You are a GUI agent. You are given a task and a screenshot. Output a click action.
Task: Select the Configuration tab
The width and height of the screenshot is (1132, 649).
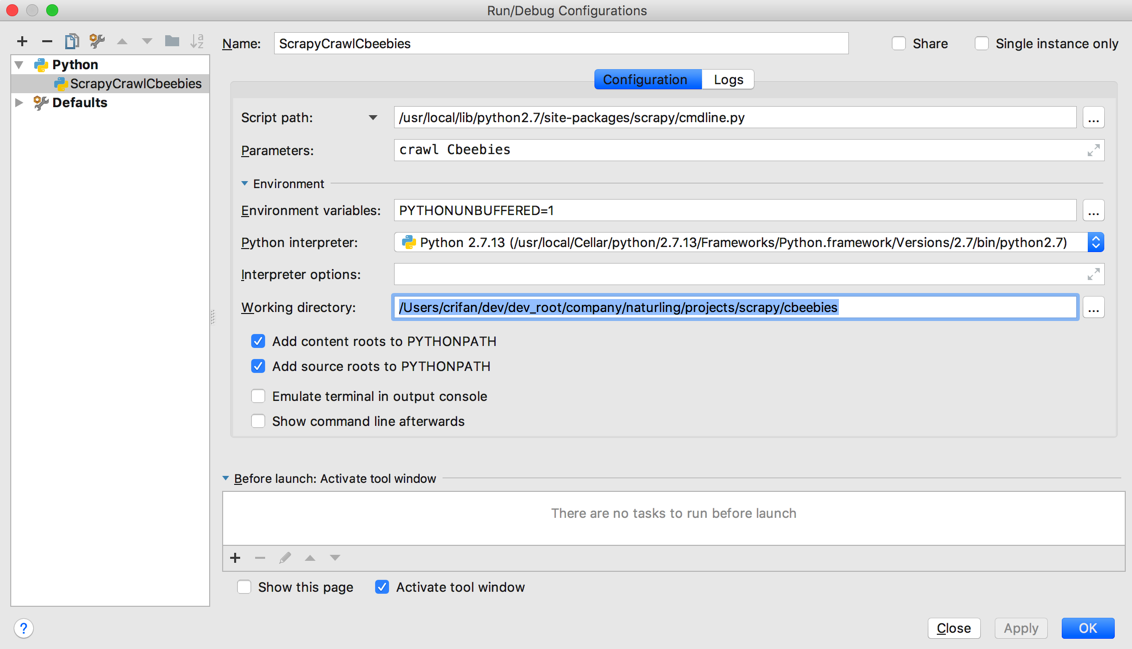tap(645, 79)
